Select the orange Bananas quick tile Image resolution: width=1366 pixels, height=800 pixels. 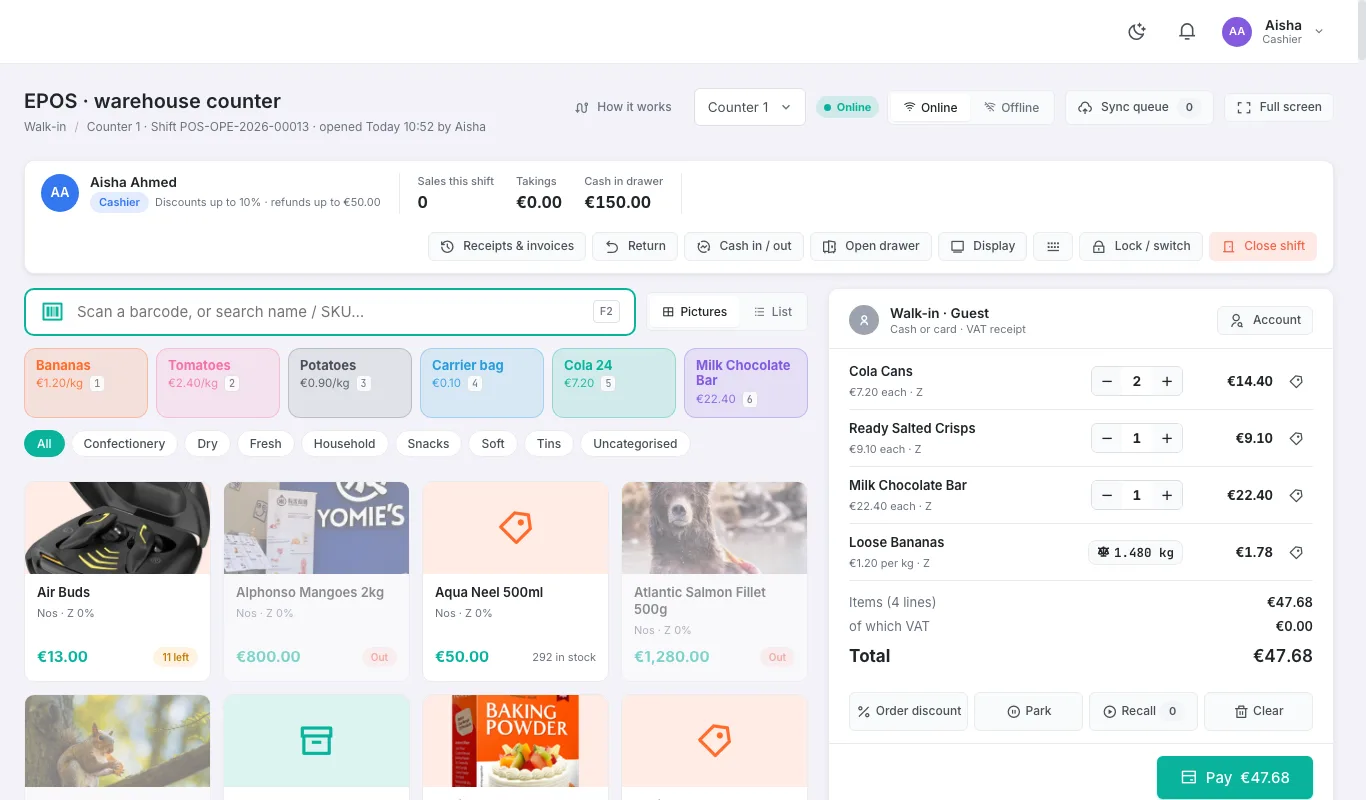click(x=86, y=382)
